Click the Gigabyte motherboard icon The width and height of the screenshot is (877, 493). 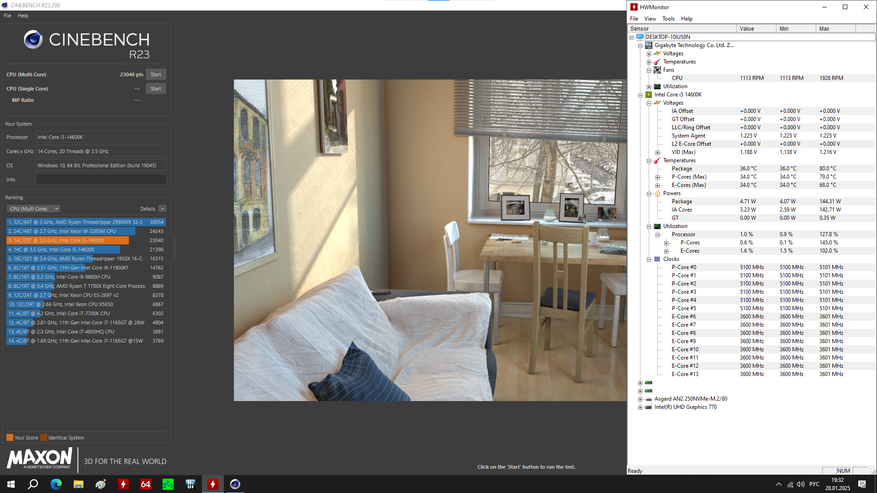[649, 45]
